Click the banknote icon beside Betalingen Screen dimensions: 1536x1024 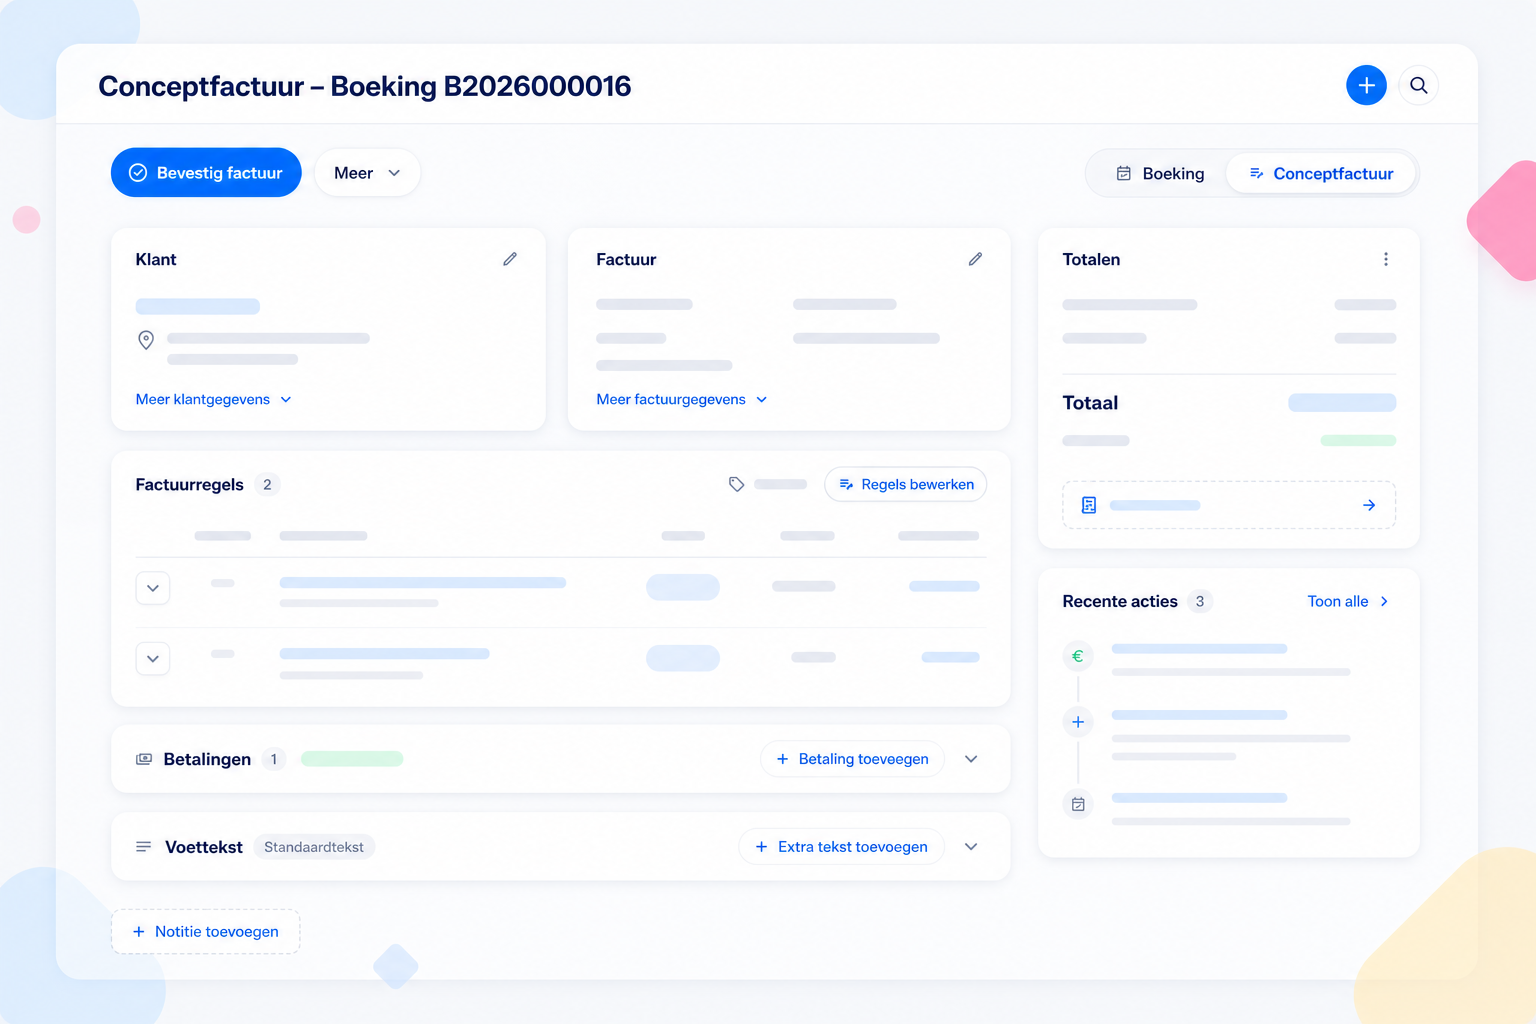pos(144,759)
